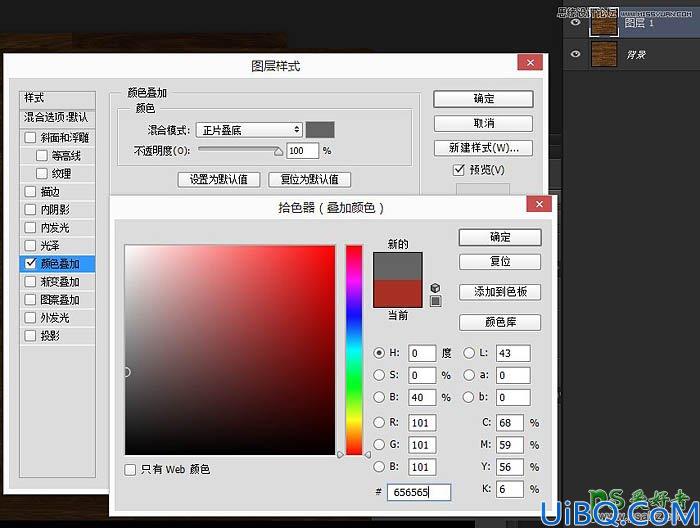700x528 pixels.
Task: Enable the 渐变叠加 checkbox
Action: [x=30, y=282]
